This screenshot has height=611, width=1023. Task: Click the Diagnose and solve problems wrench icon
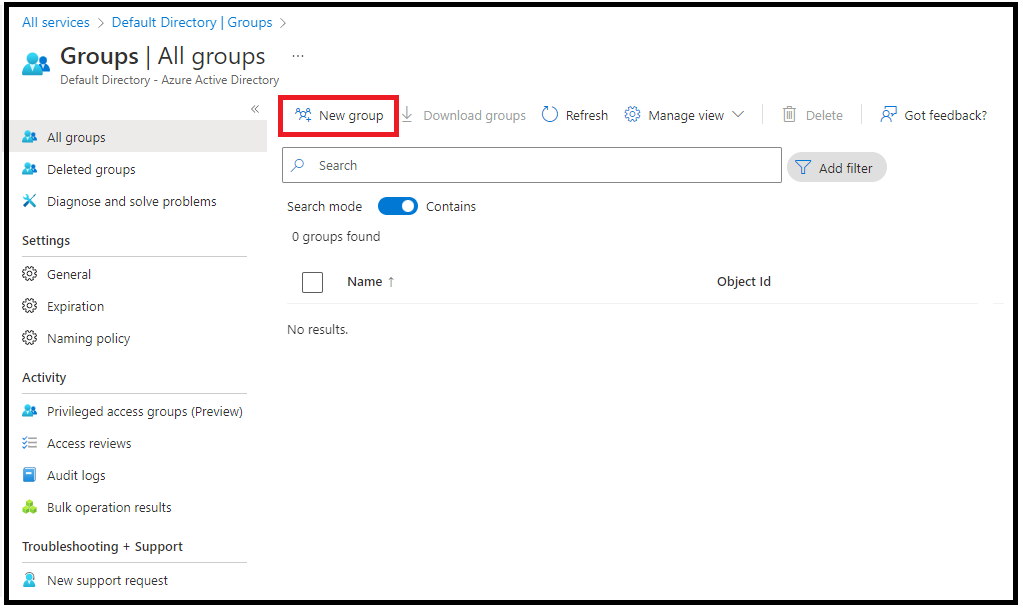(29, 201)
